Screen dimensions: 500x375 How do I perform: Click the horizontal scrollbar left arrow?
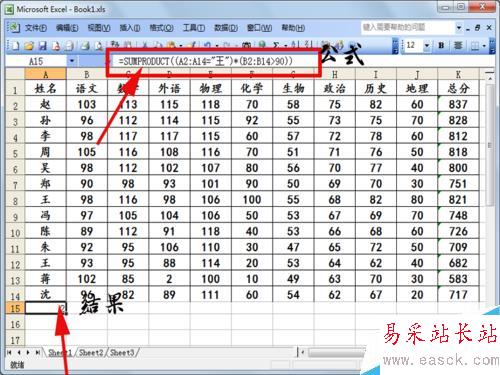[303, 352]
